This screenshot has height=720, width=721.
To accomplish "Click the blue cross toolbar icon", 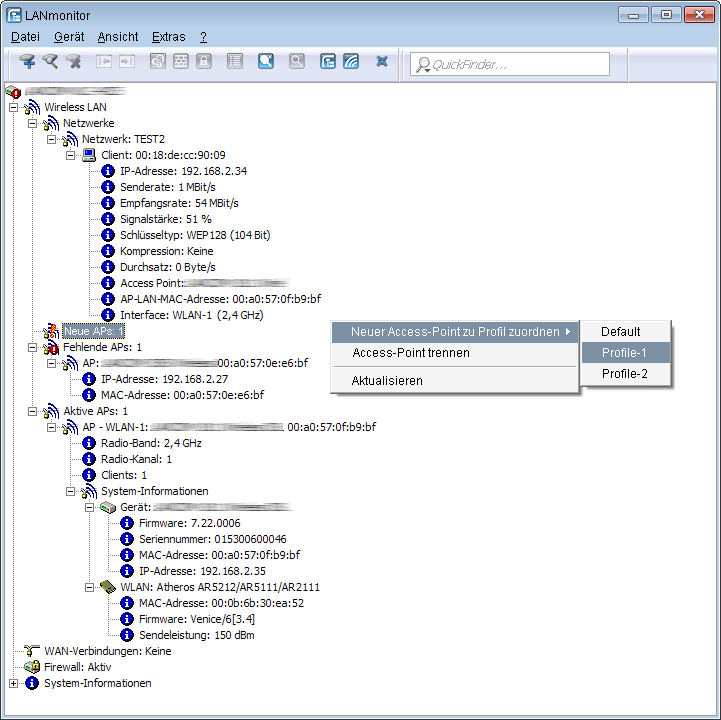I will click(x=381, y=62).
